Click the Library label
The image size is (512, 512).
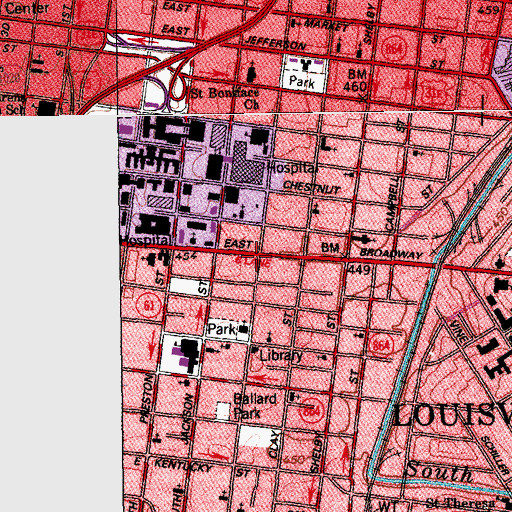(x=281, y=356)
